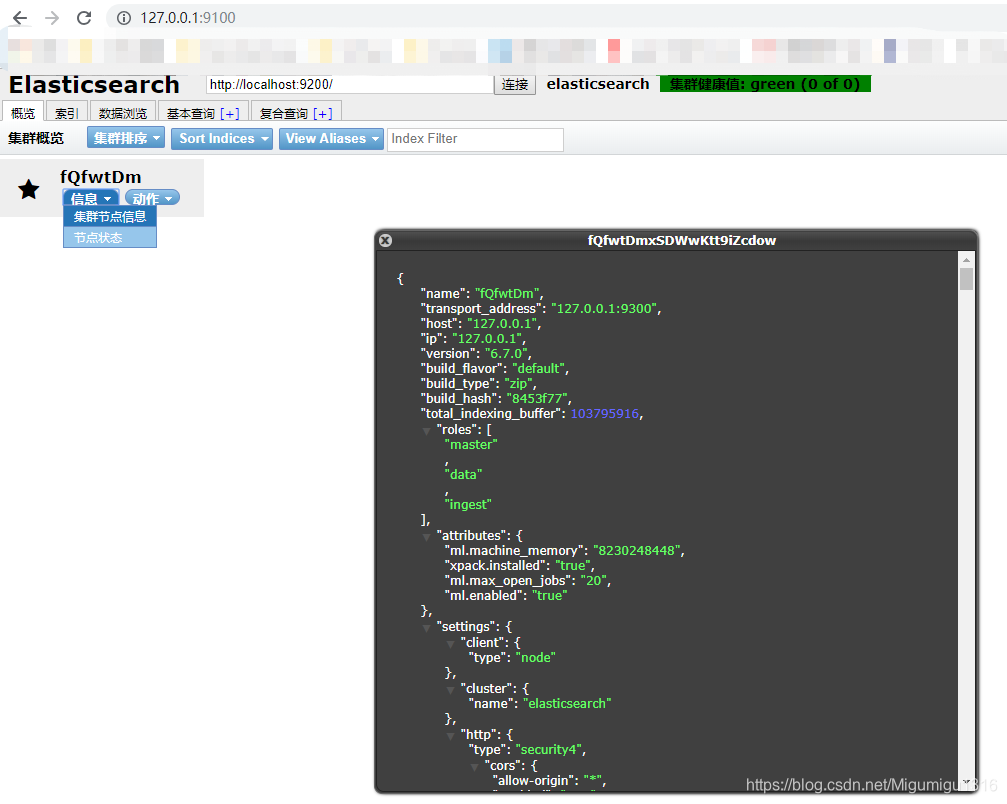Click the "6.7.0" version value
Image resolution: width=1007 pixels, height=804 pixels.
pyautogui.click(x=506, y=354)
